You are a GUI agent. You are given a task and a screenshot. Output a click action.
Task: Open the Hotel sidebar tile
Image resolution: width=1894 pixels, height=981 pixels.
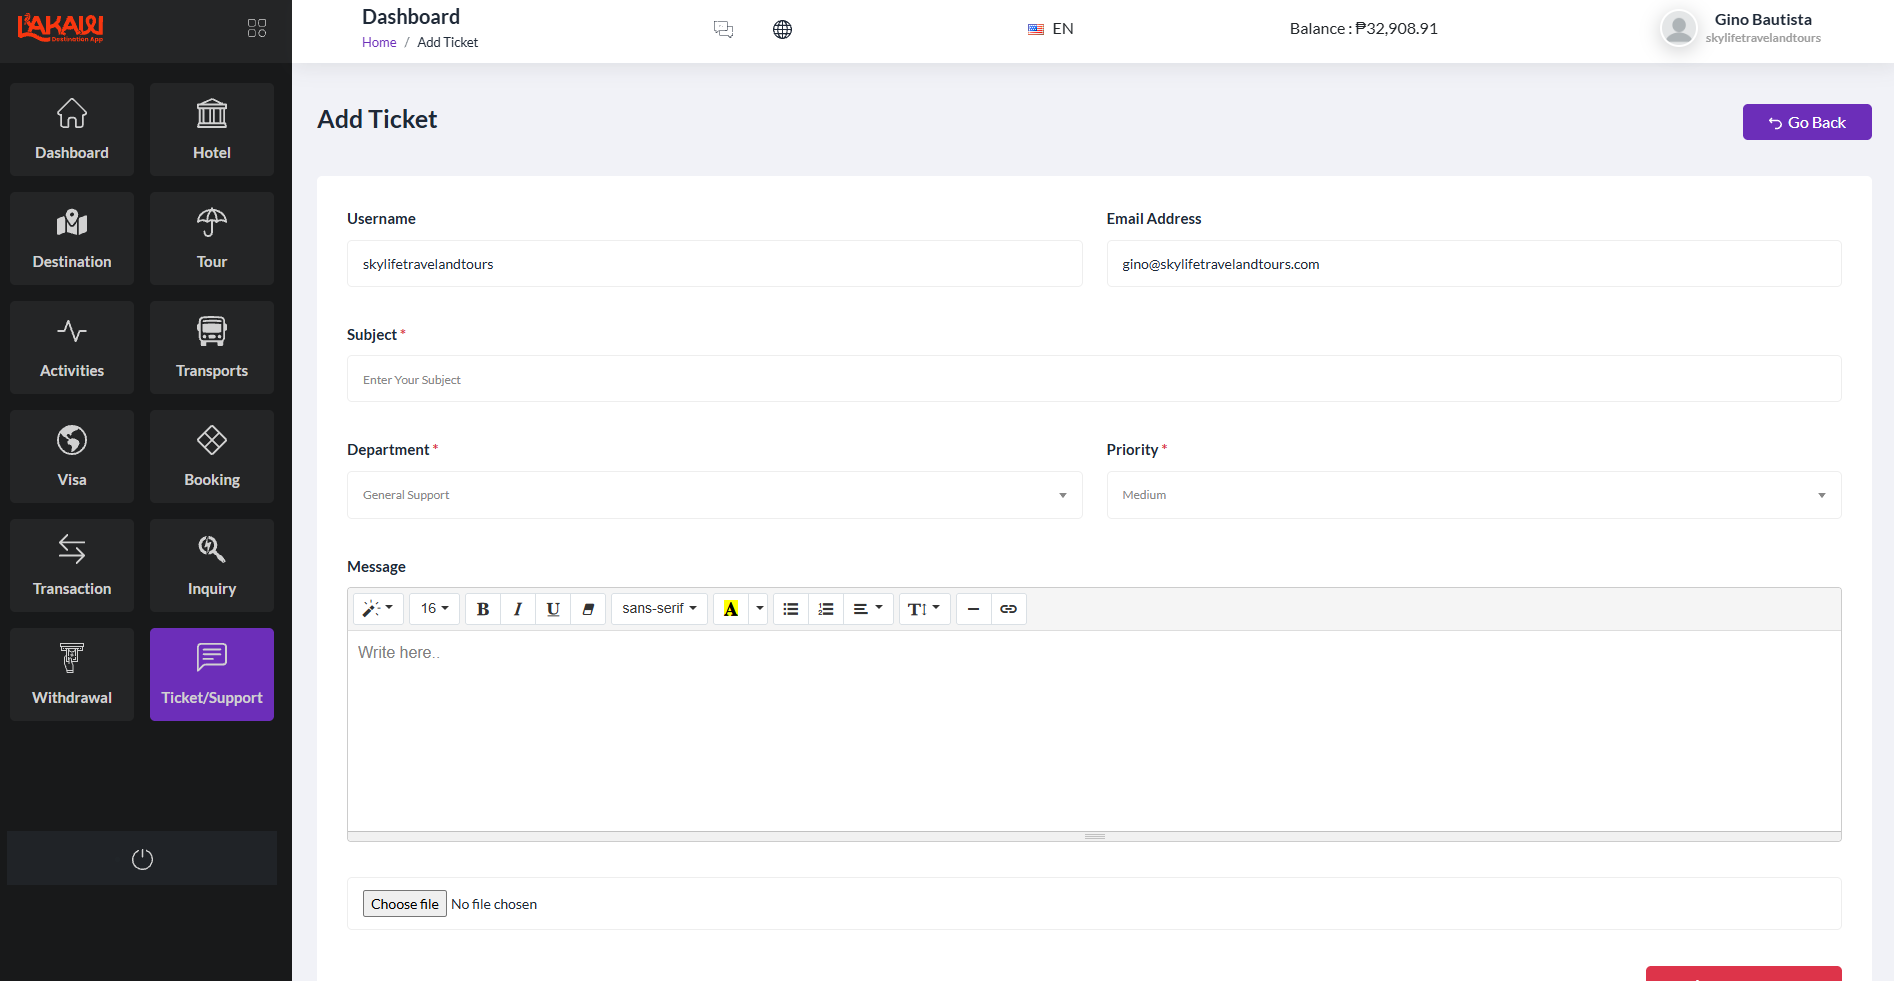212,130
